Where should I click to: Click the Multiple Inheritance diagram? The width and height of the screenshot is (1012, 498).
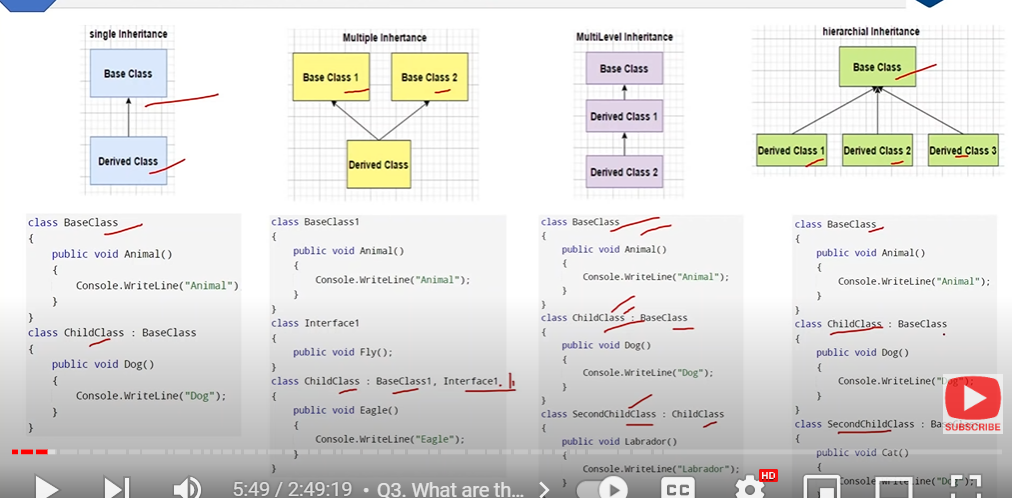click(378, 110)
